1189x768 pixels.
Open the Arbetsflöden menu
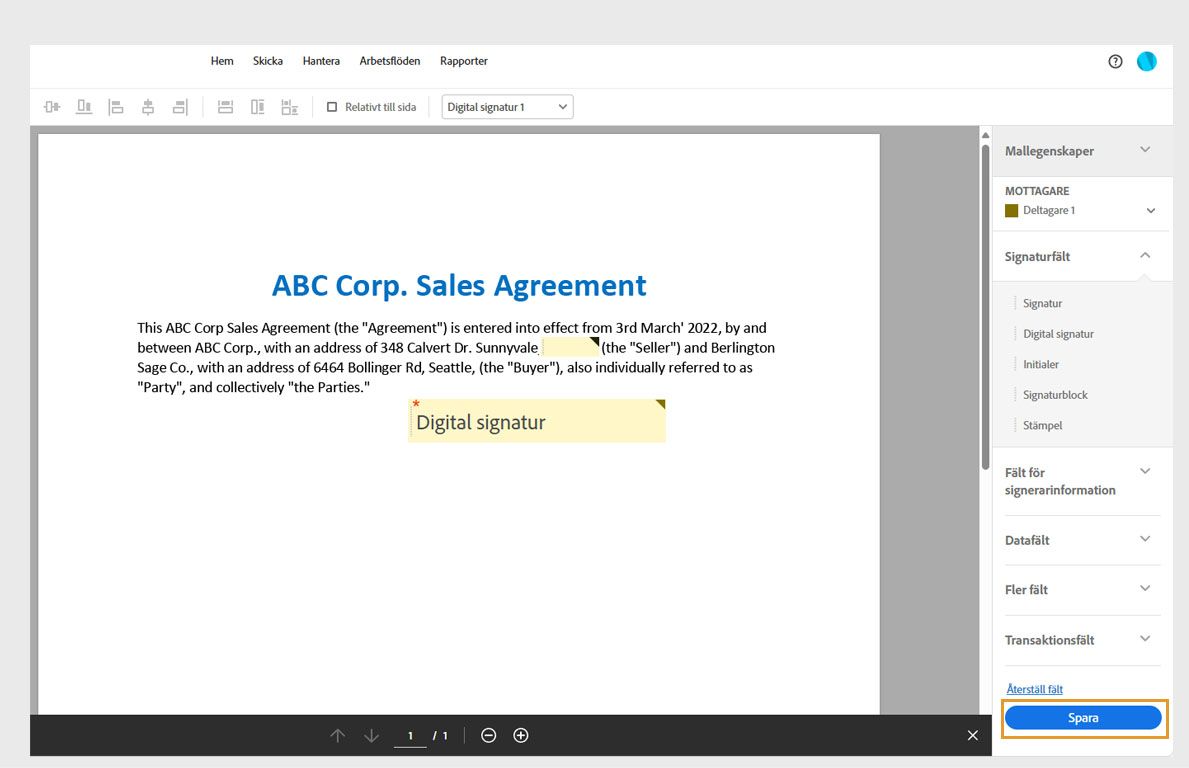[390, 61]
